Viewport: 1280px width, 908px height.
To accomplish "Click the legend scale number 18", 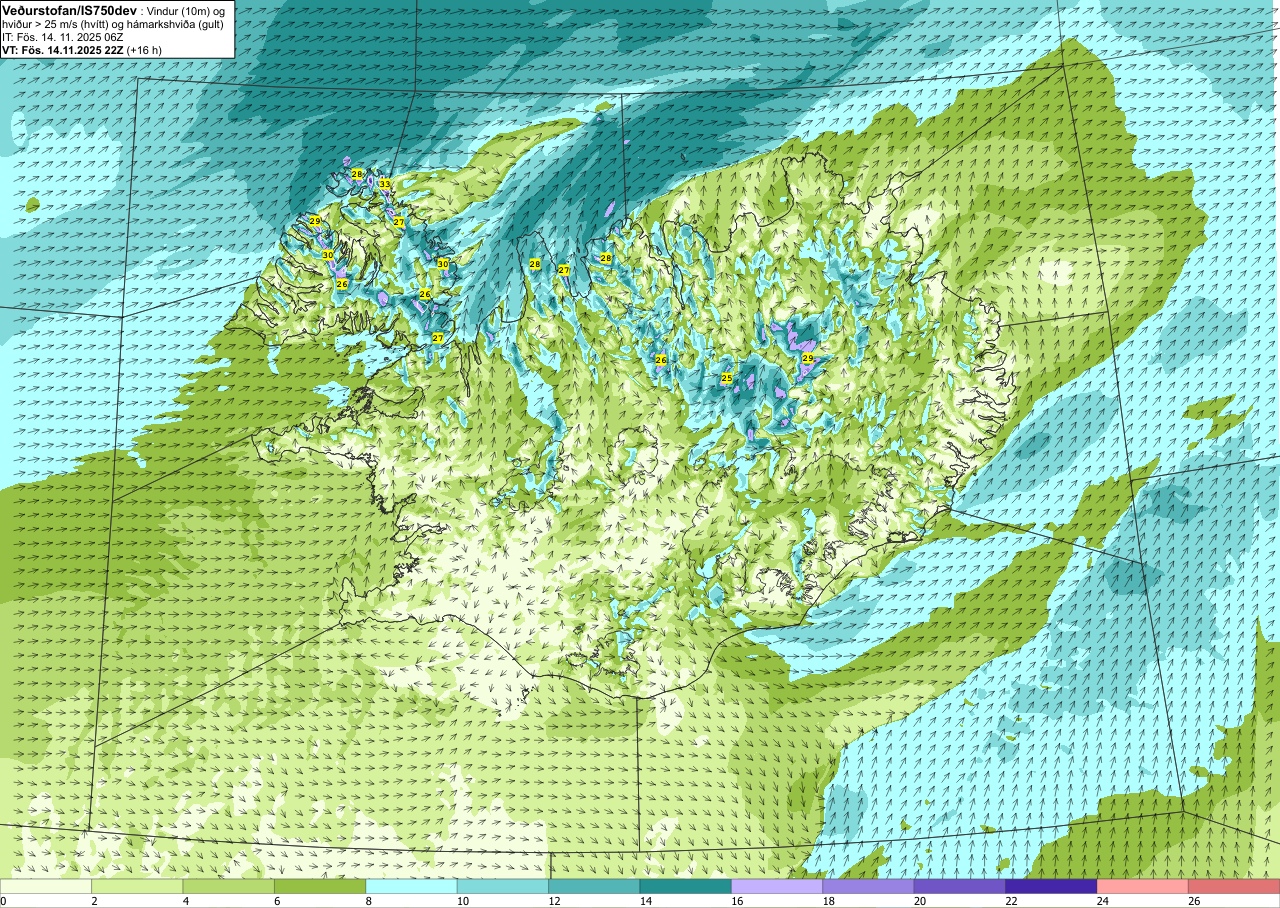I will pyautogui.click(x=827, y=901).
